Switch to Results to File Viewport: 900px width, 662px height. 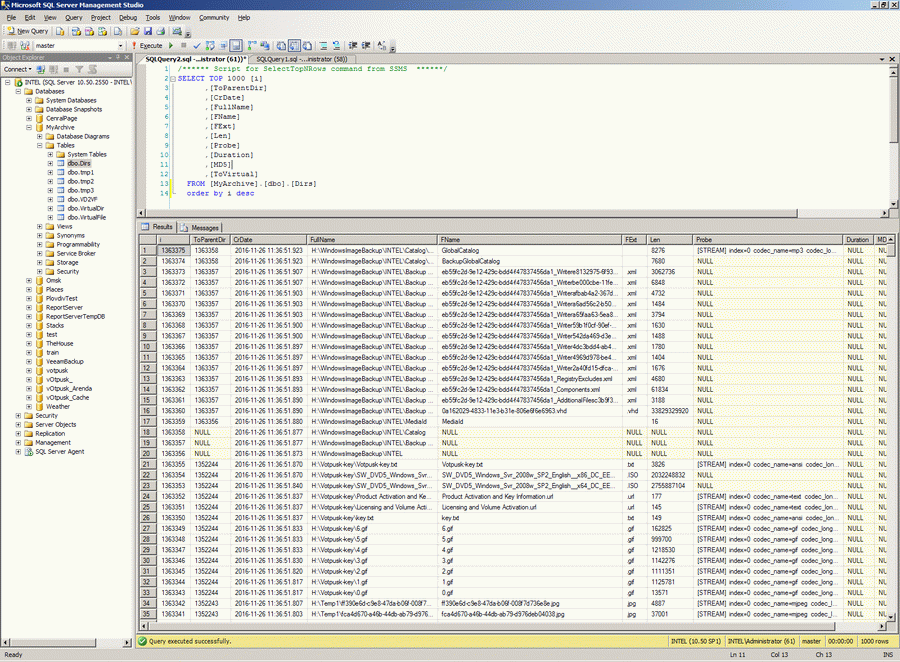click(x=307, y=45)
